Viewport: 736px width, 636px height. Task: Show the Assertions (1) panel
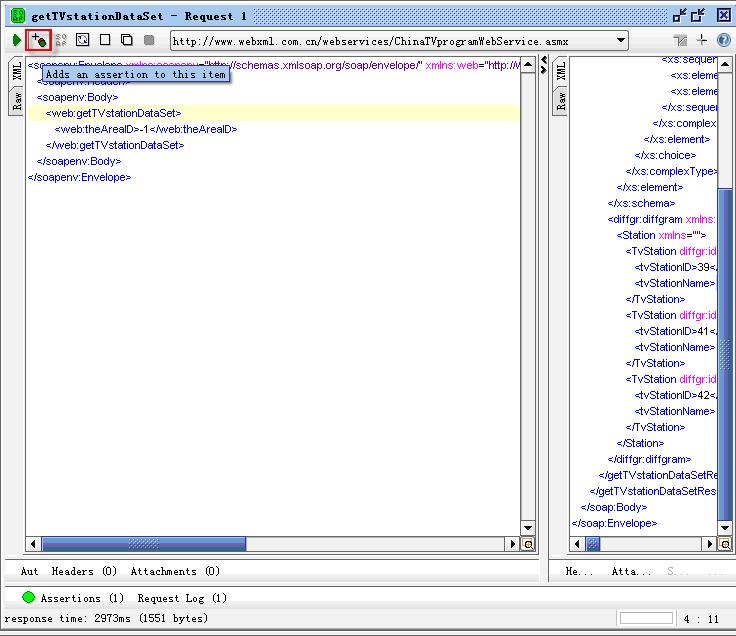point(82,598)
